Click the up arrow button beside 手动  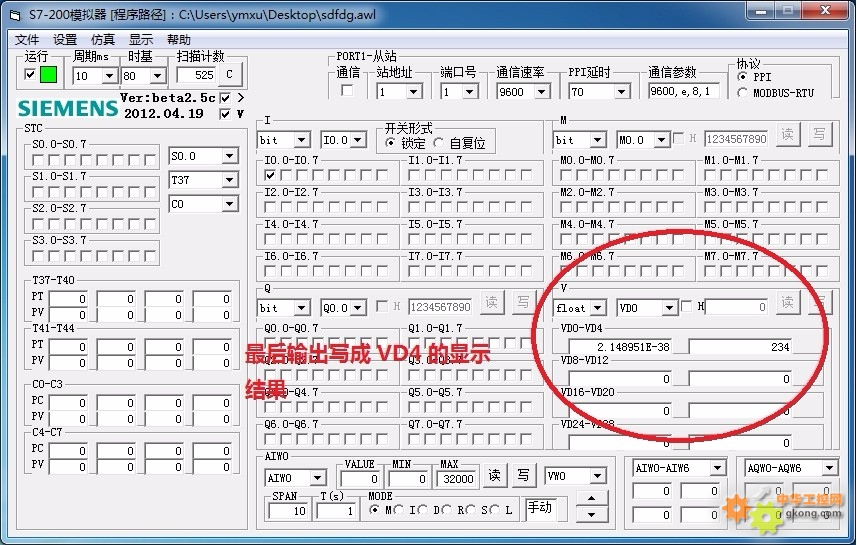pos(591,498)
